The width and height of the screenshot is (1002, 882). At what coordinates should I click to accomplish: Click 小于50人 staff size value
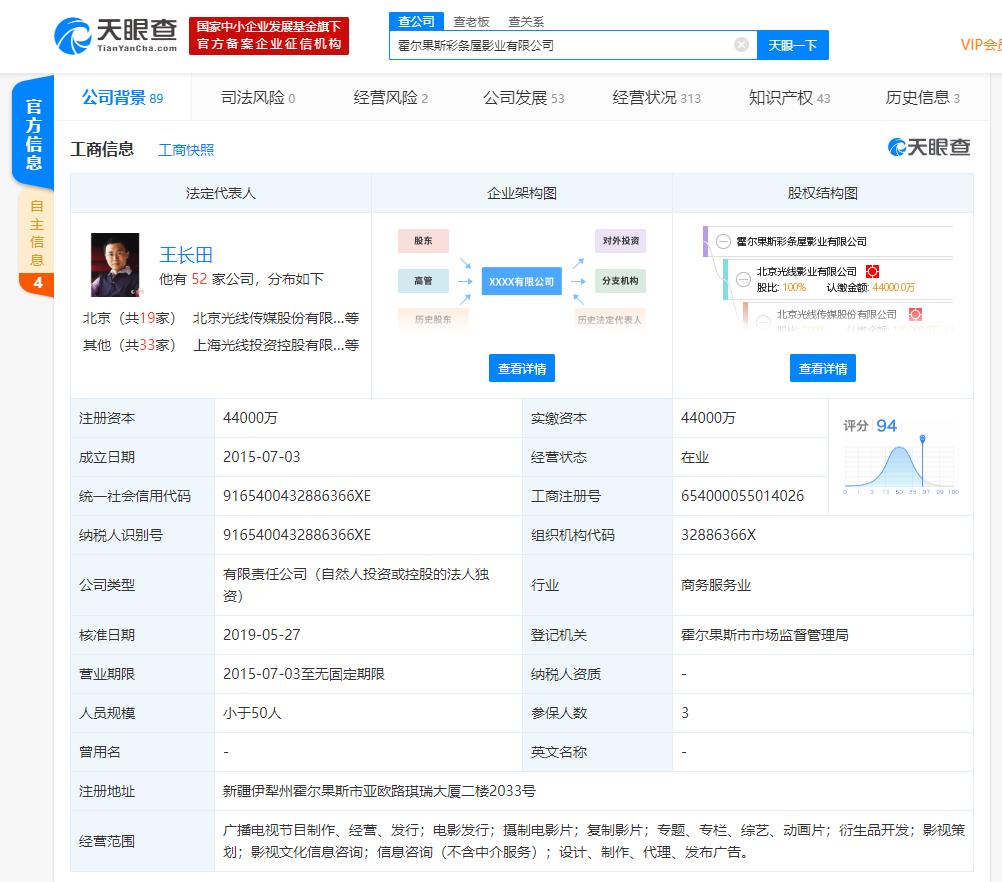252,713
